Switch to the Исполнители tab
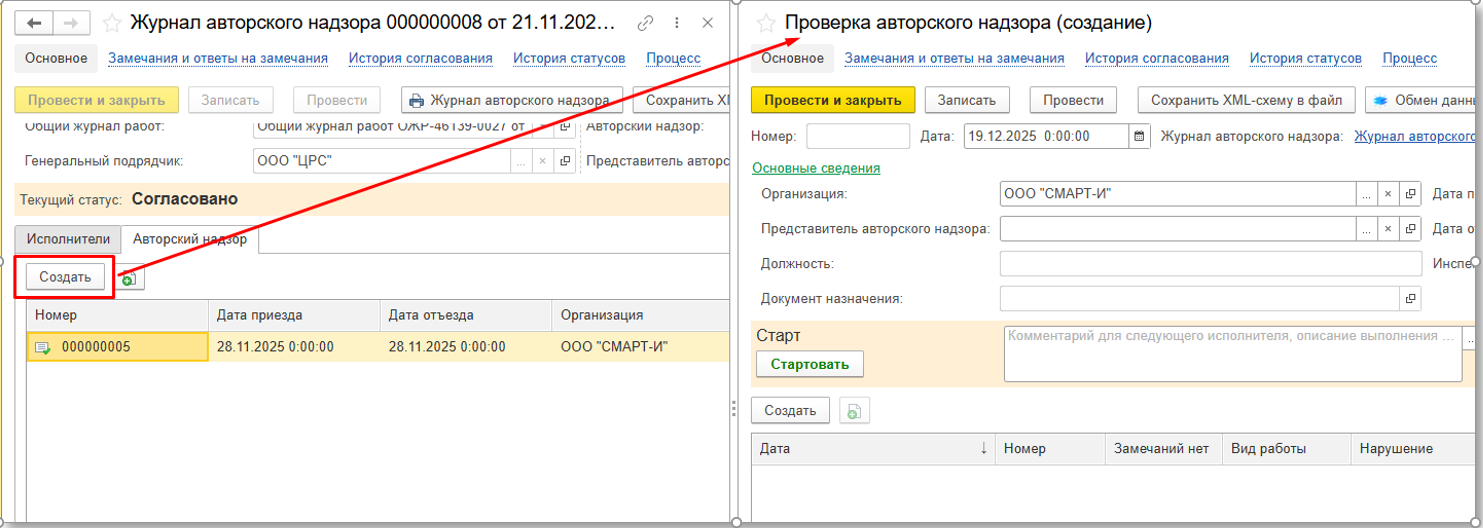The height and width of the screenshot is (528, 1483). coord(68,240)
